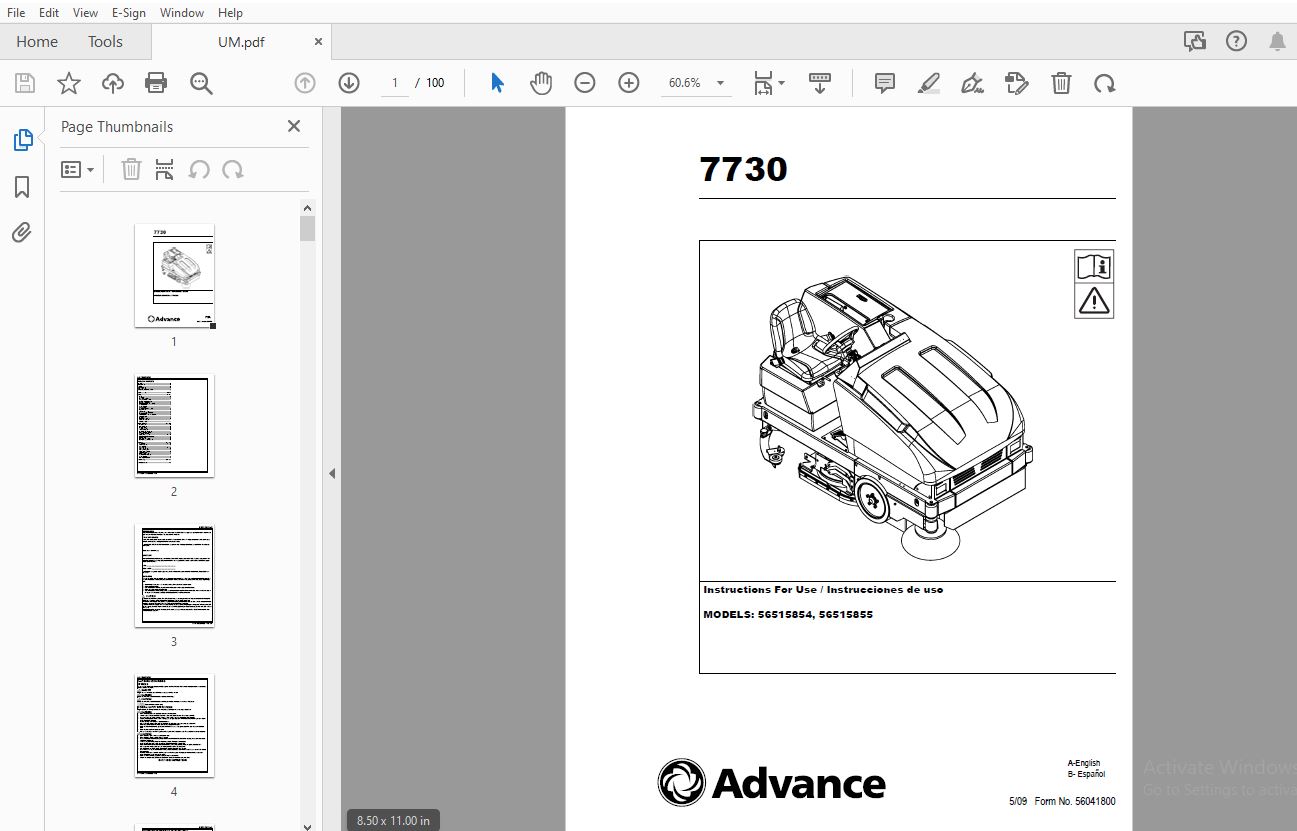This screenshot has width=1297, height=831.
Task: Activate the selection arrow tool
Action: [497, 83]
